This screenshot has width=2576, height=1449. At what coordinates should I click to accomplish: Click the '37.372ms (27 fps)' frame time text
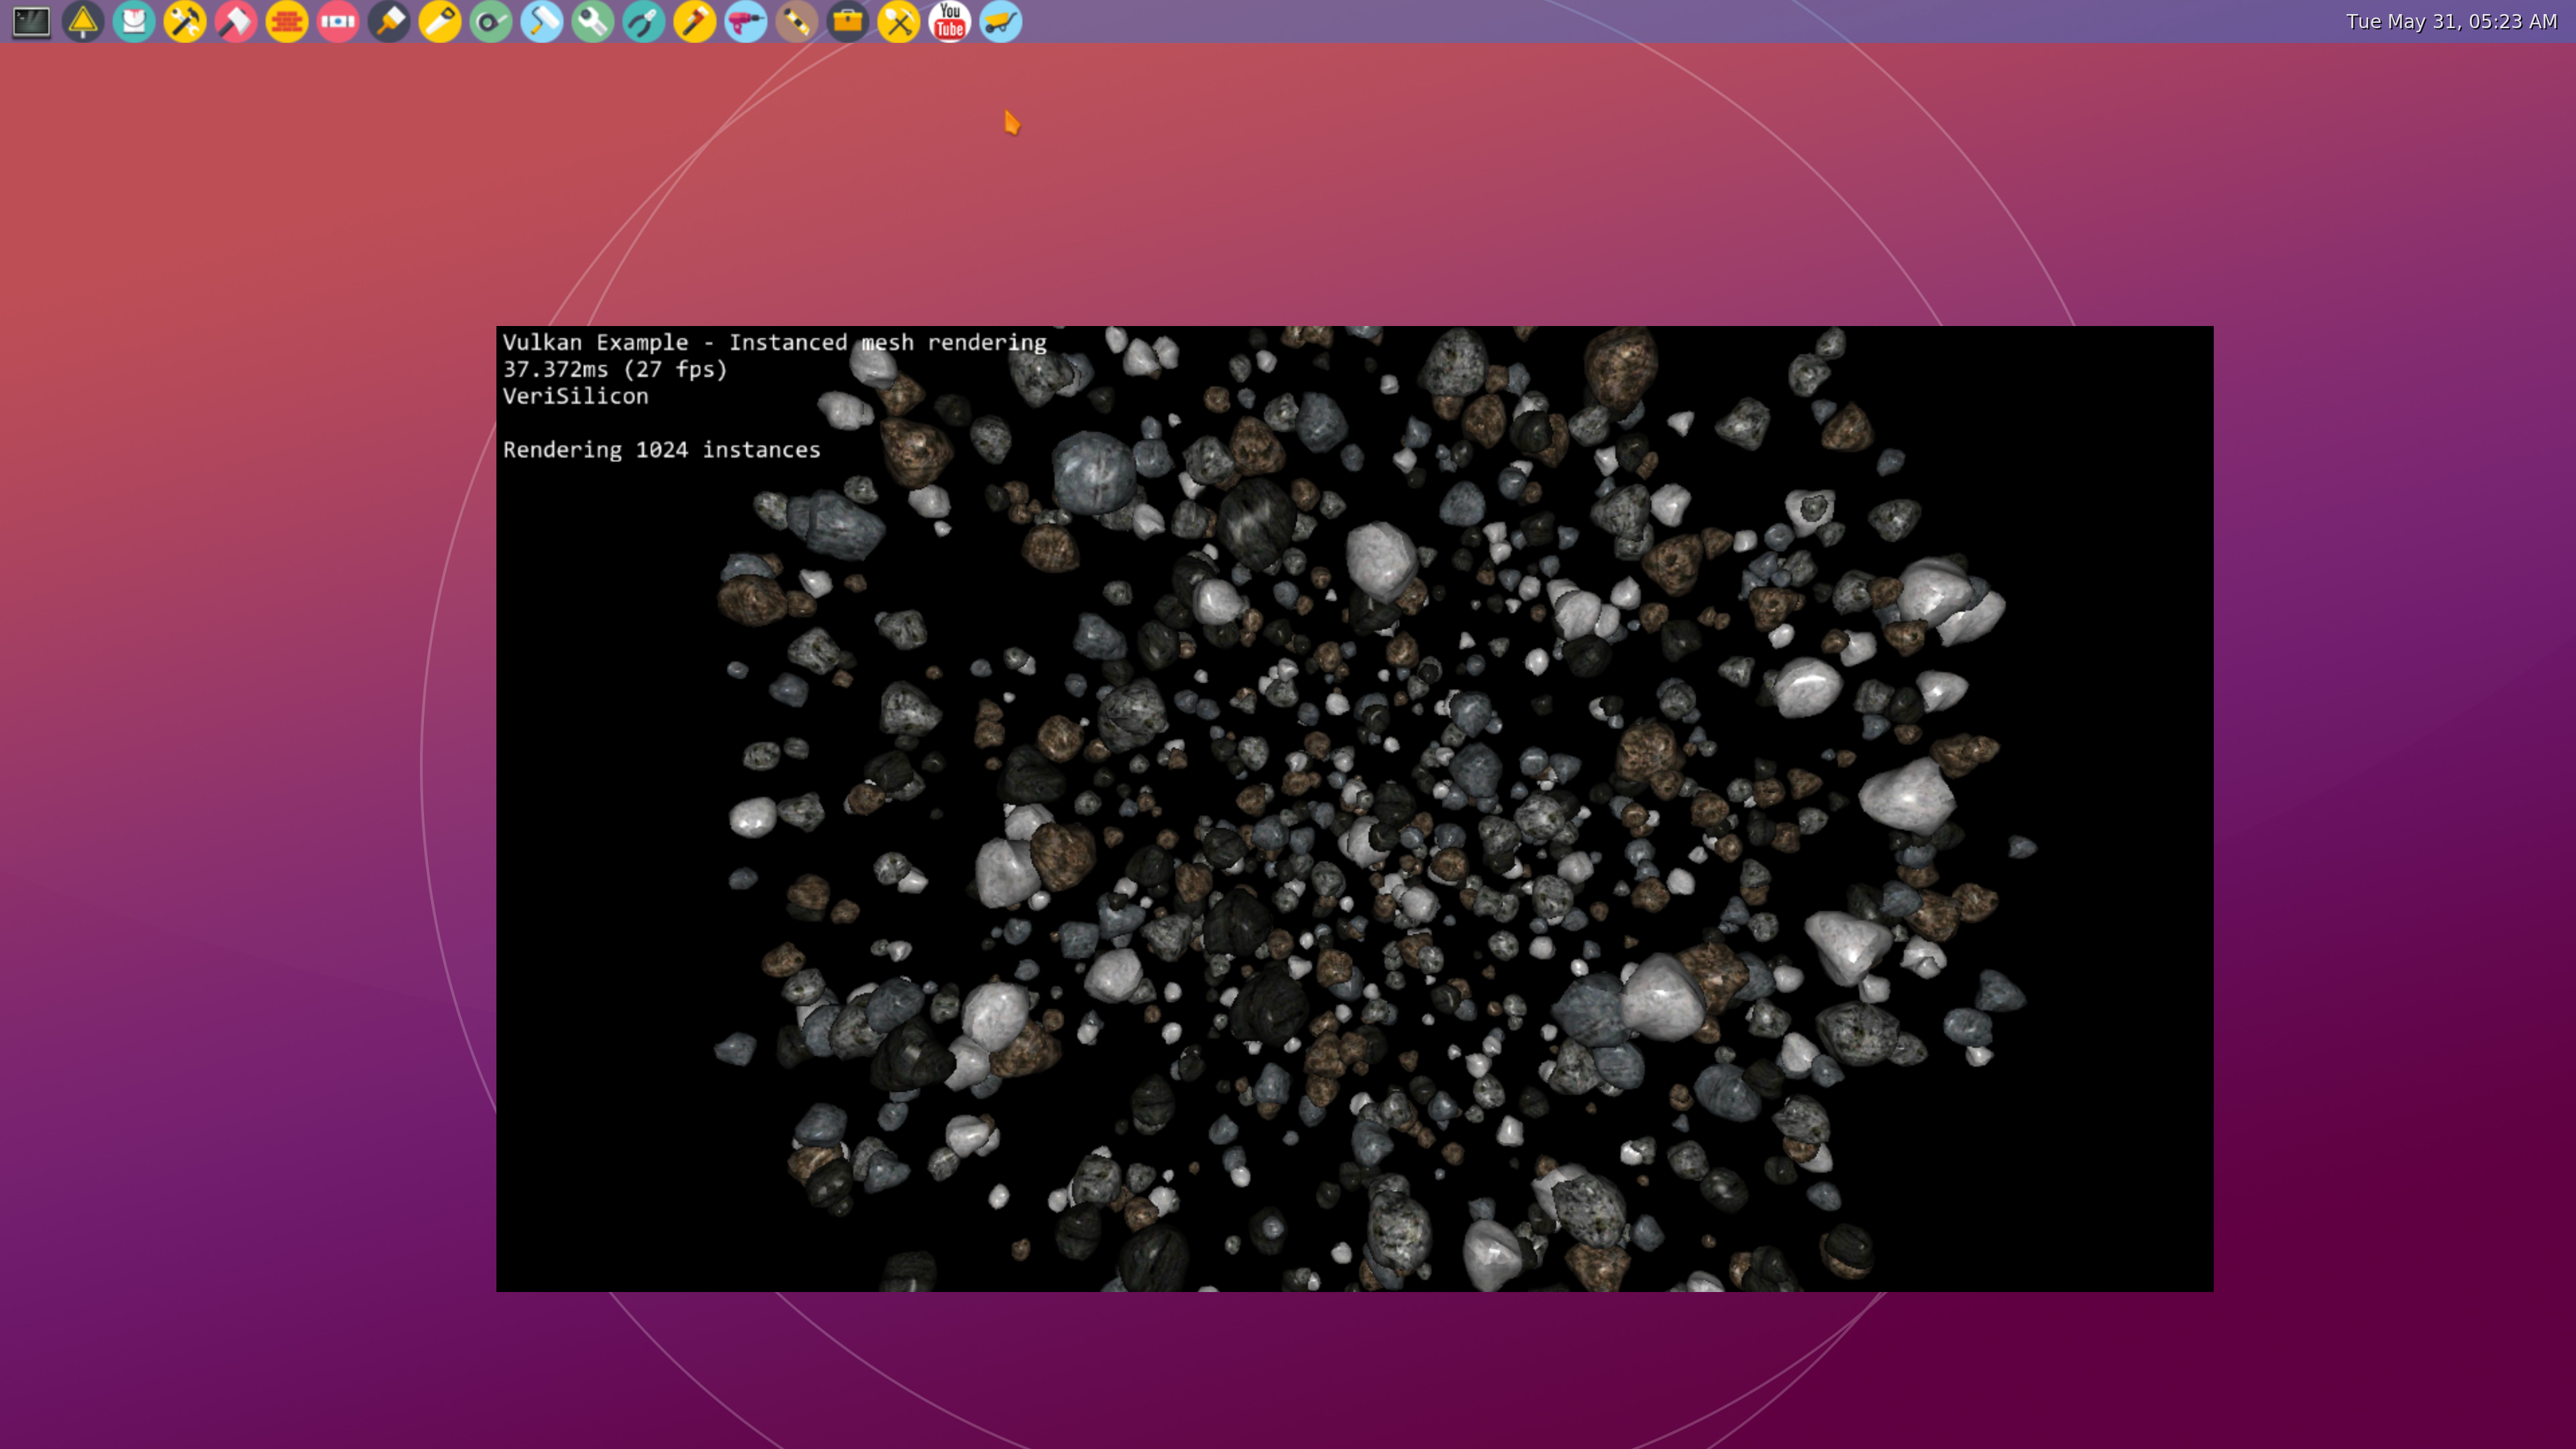[x=615, y=370]
